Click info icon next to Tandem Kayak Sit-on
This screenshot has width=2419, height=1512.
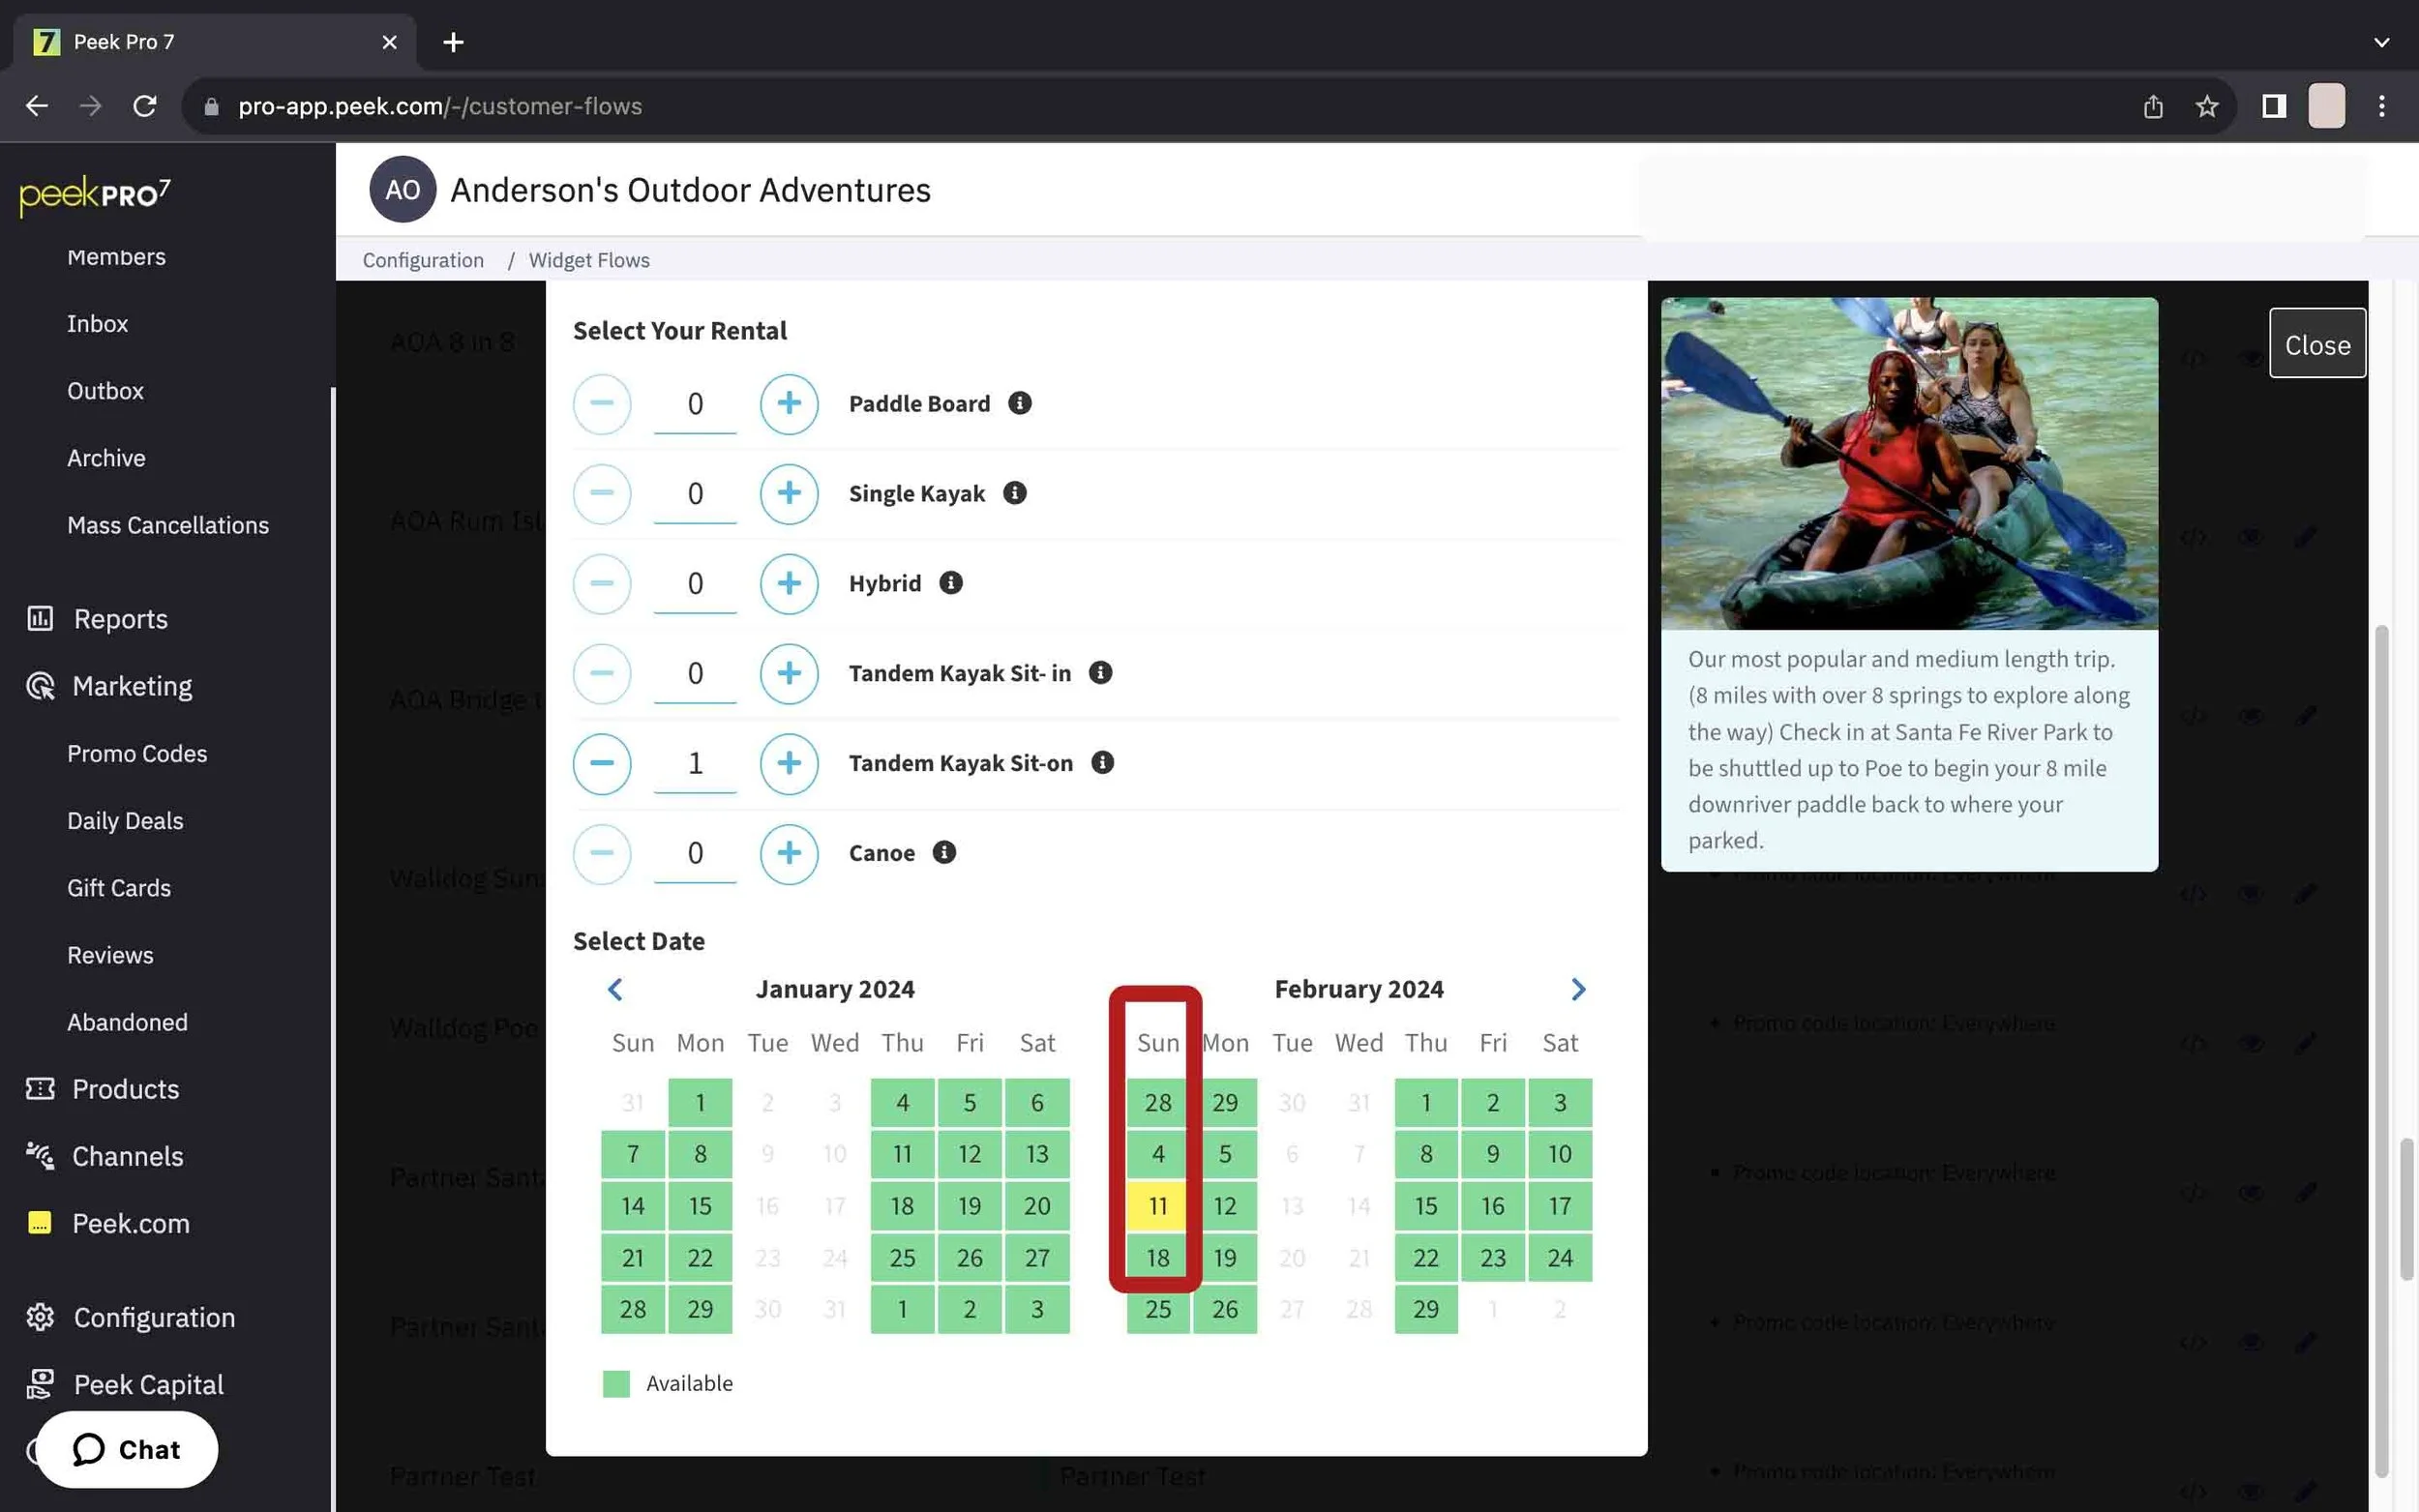[1102, 763]
